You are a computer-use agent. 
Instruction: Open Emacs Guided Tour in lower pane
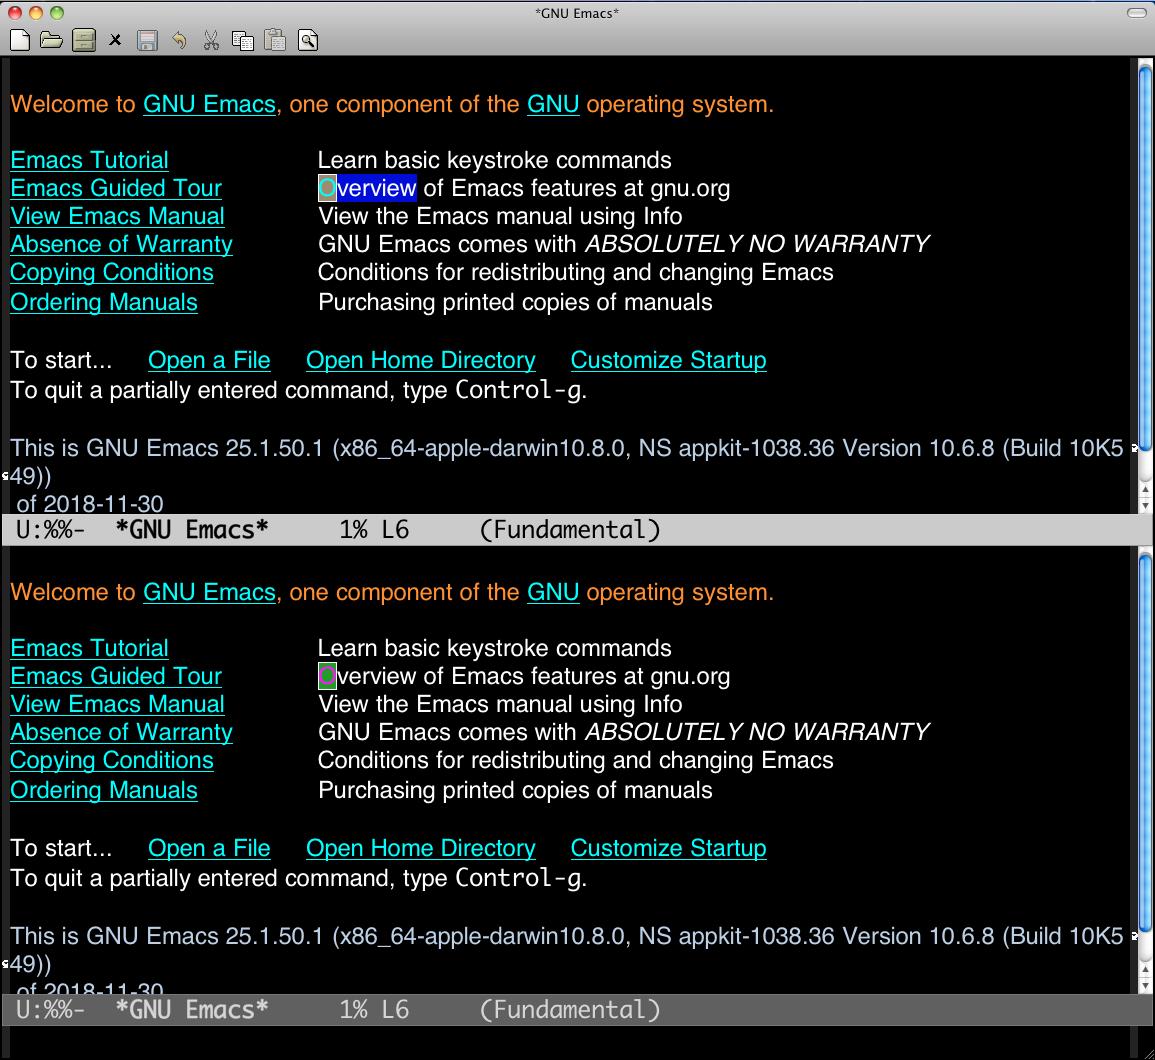click(x=116, y=677)
